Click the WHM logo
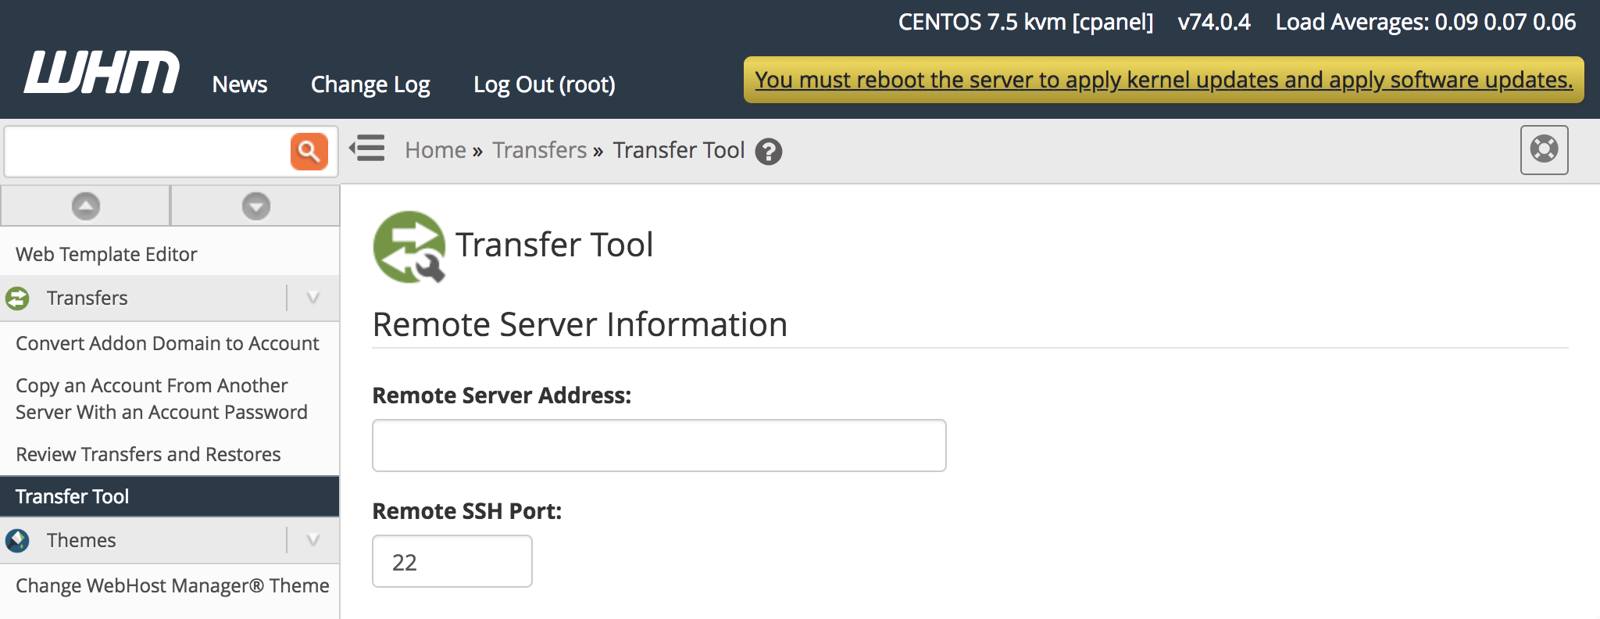This screenshot has width=1600, height=619. (x=101, y=74)
